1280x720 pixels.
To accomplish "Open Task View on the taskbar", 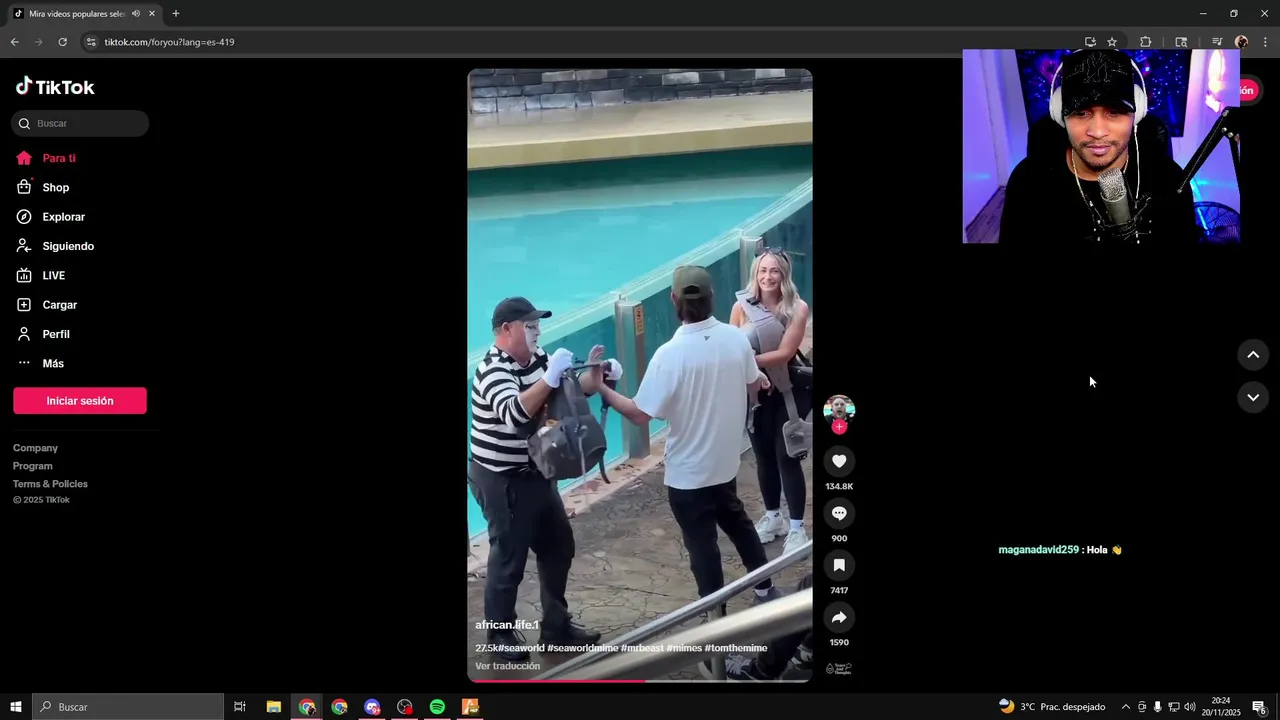I will [x=240, y=707].
